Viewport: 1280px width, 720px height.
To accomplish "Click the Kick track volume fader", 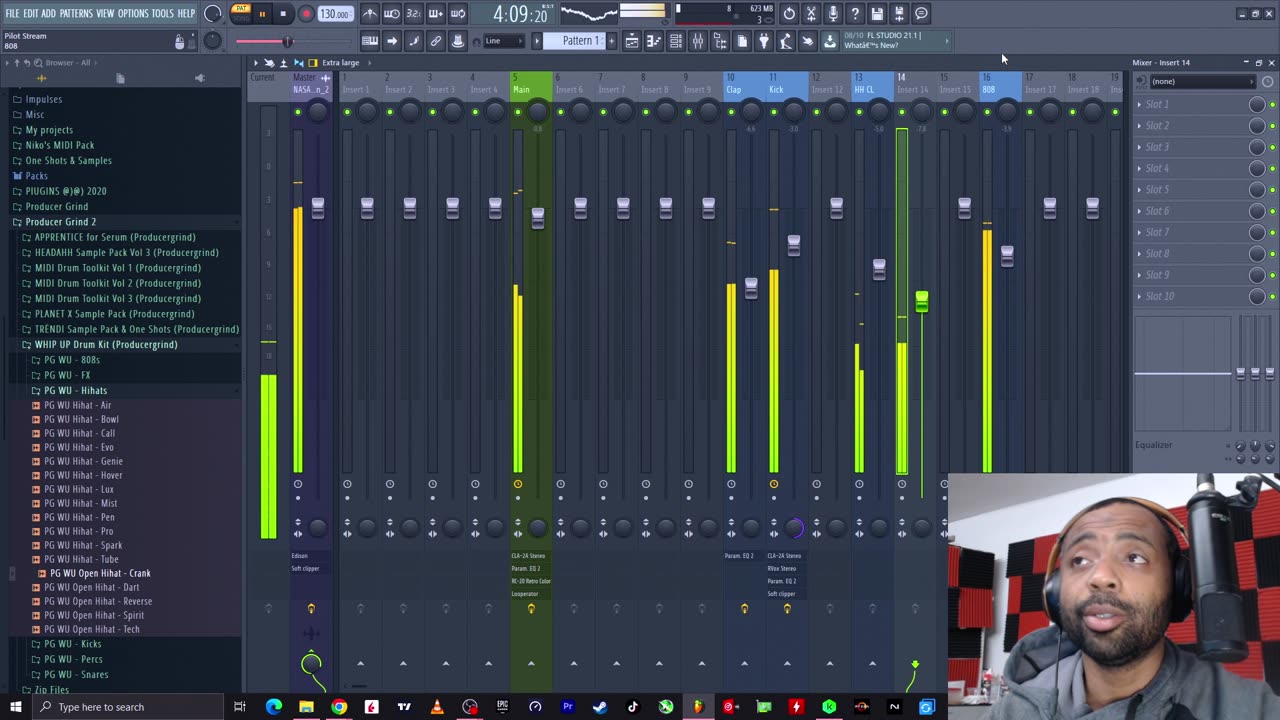I will click(794, 246).
